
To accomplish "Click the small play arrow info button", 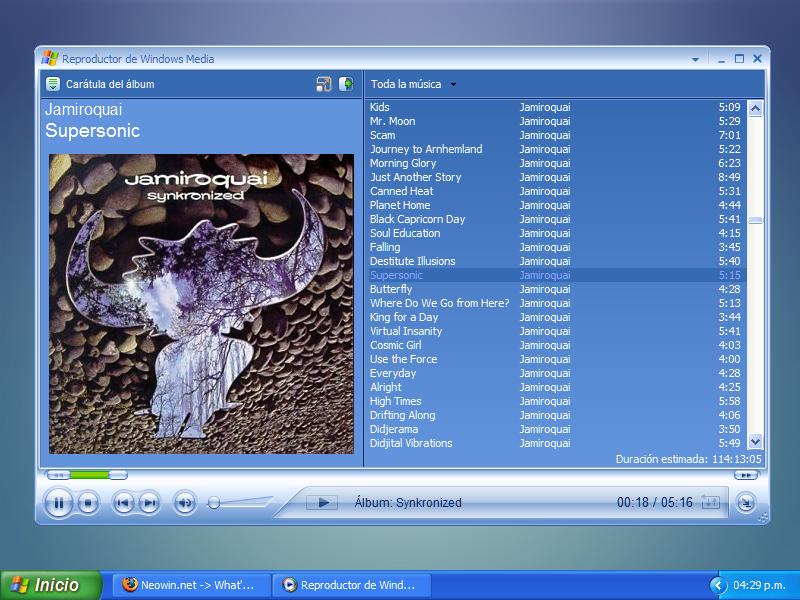I will [x=321, y=503].
